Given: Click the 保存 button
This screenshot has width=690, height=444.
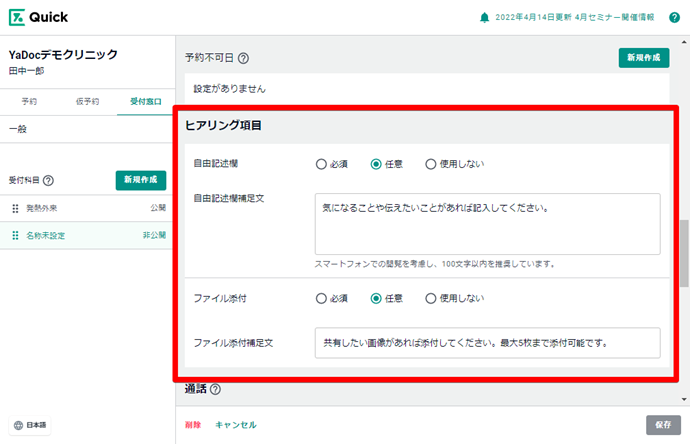Looking at the screenshot, I should coord(662,424).
